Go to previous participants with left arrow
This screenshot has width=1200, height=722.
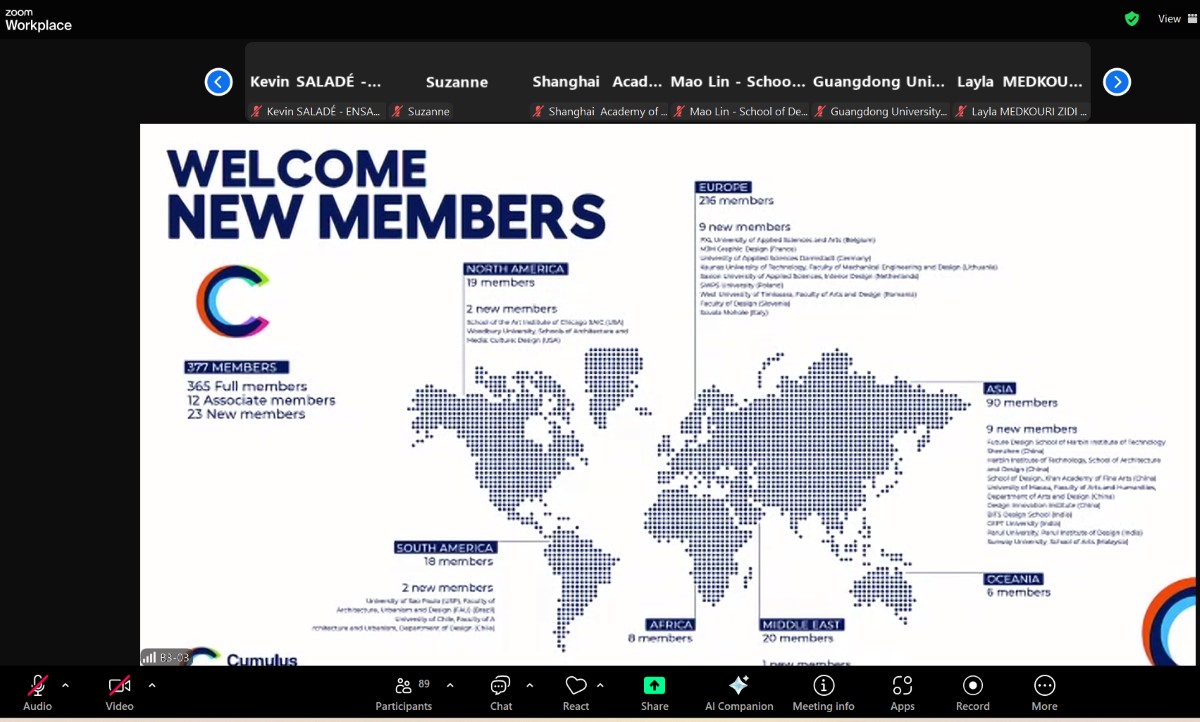[219, 82]
